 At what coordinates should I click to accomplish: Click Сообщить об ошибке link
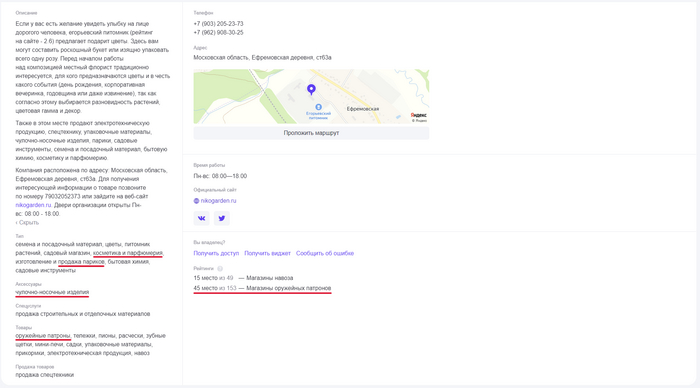325,253
